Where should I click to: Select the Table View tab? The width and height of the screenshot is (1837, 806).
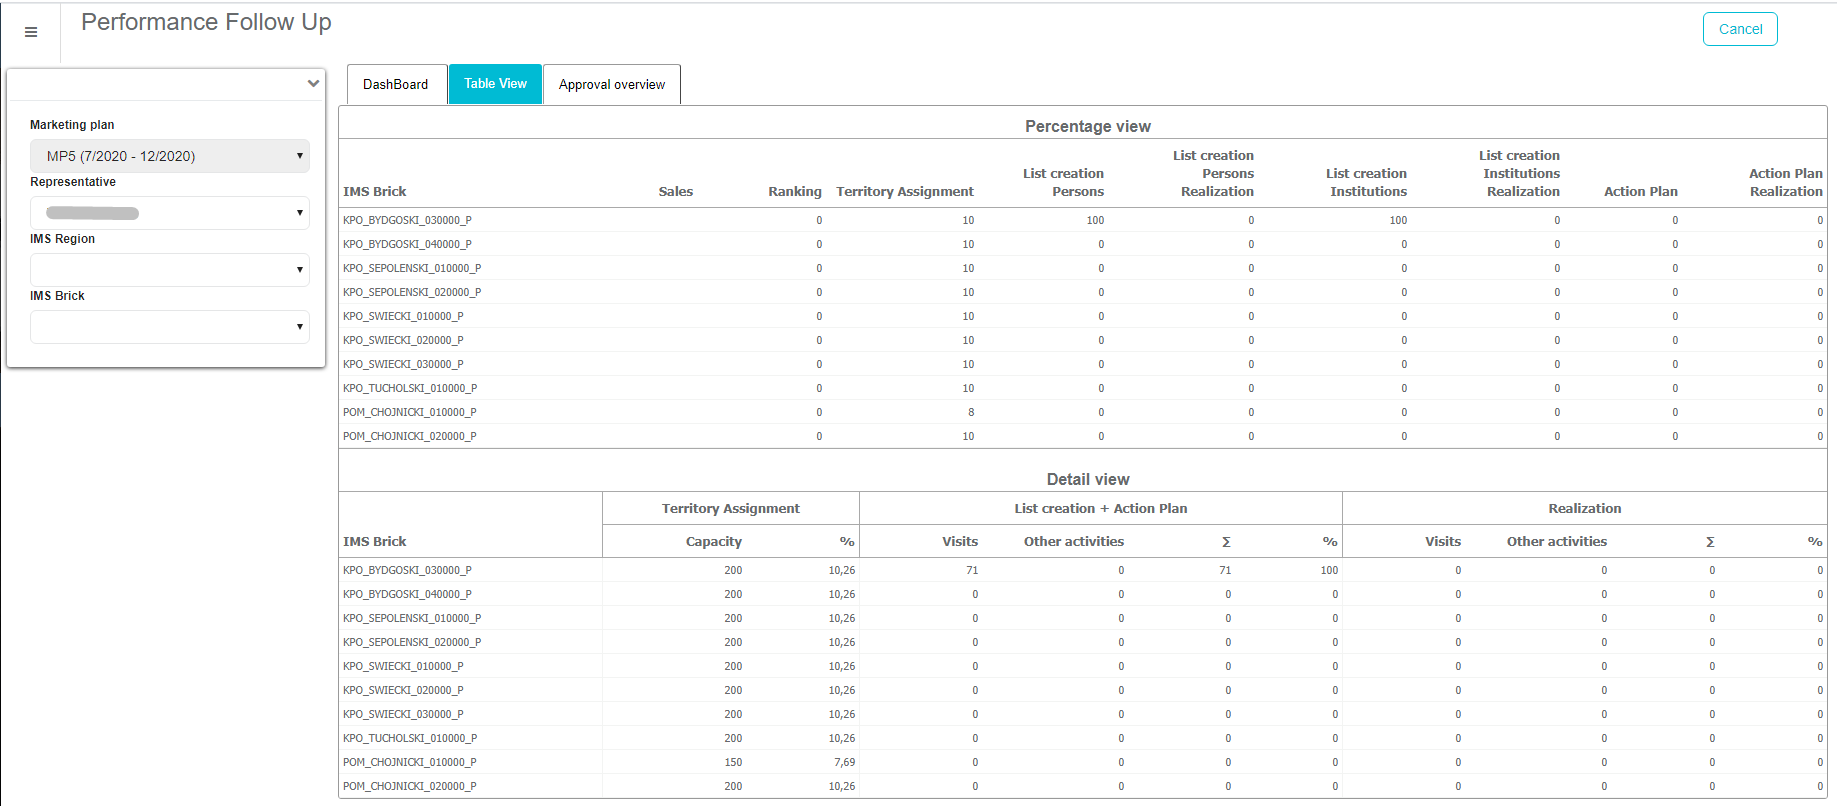[x=495, y=84]
